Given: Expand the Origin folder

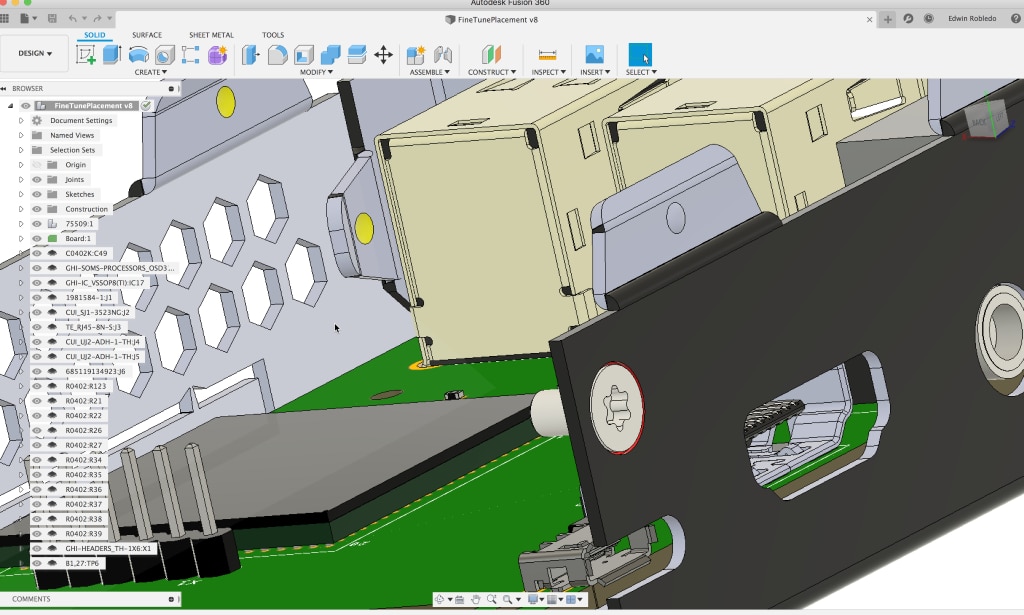Looking at the screenshot, I should point(21,165).
